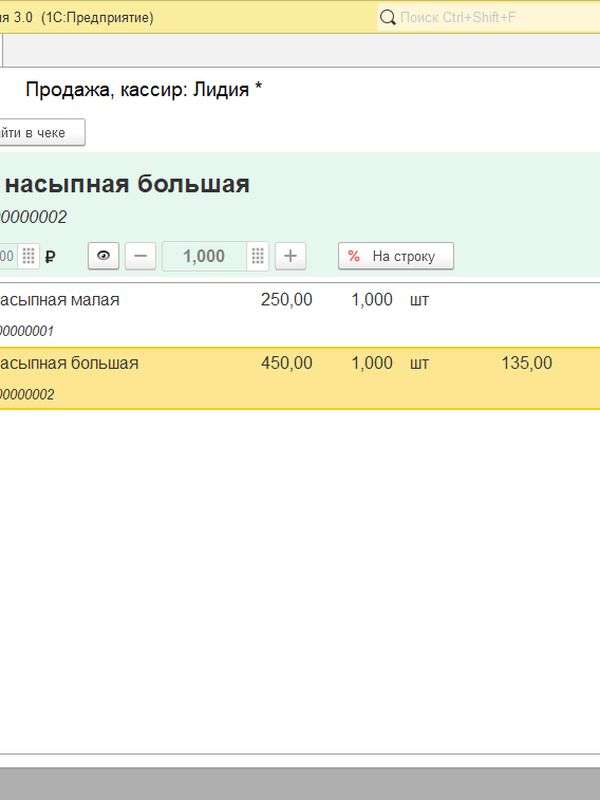
Task: Click the 1,000 quantity field
Action: pos(204,256)
